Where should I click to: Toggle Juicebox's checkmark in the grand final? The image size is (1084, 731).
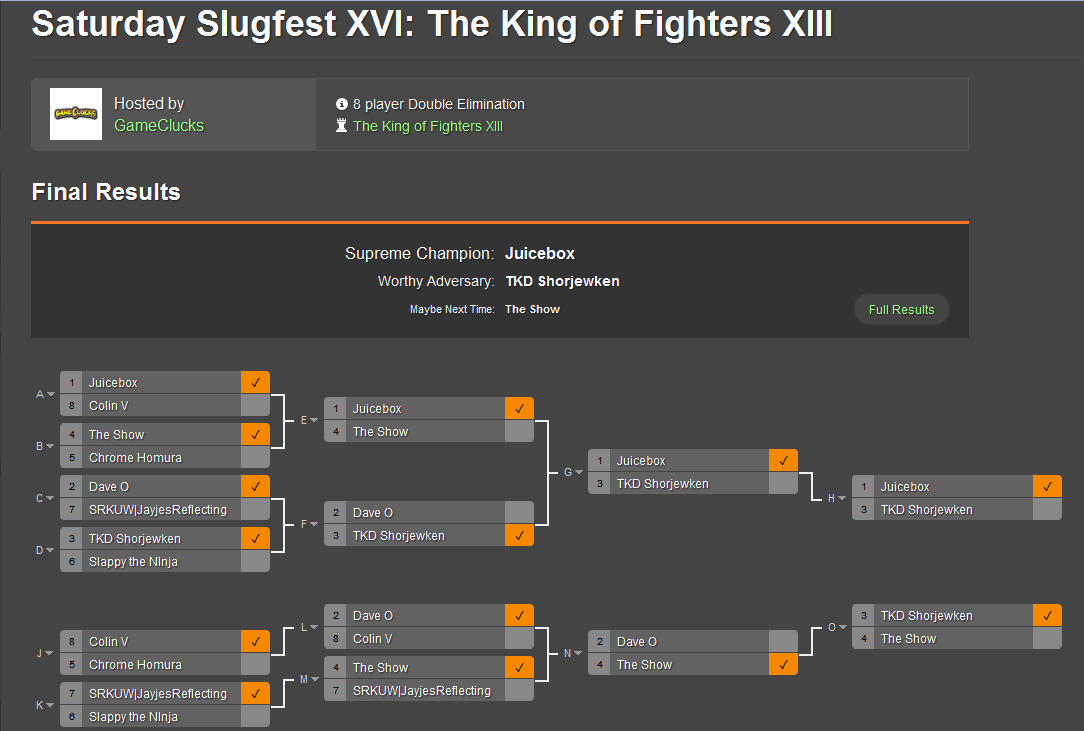(1047, 485)
